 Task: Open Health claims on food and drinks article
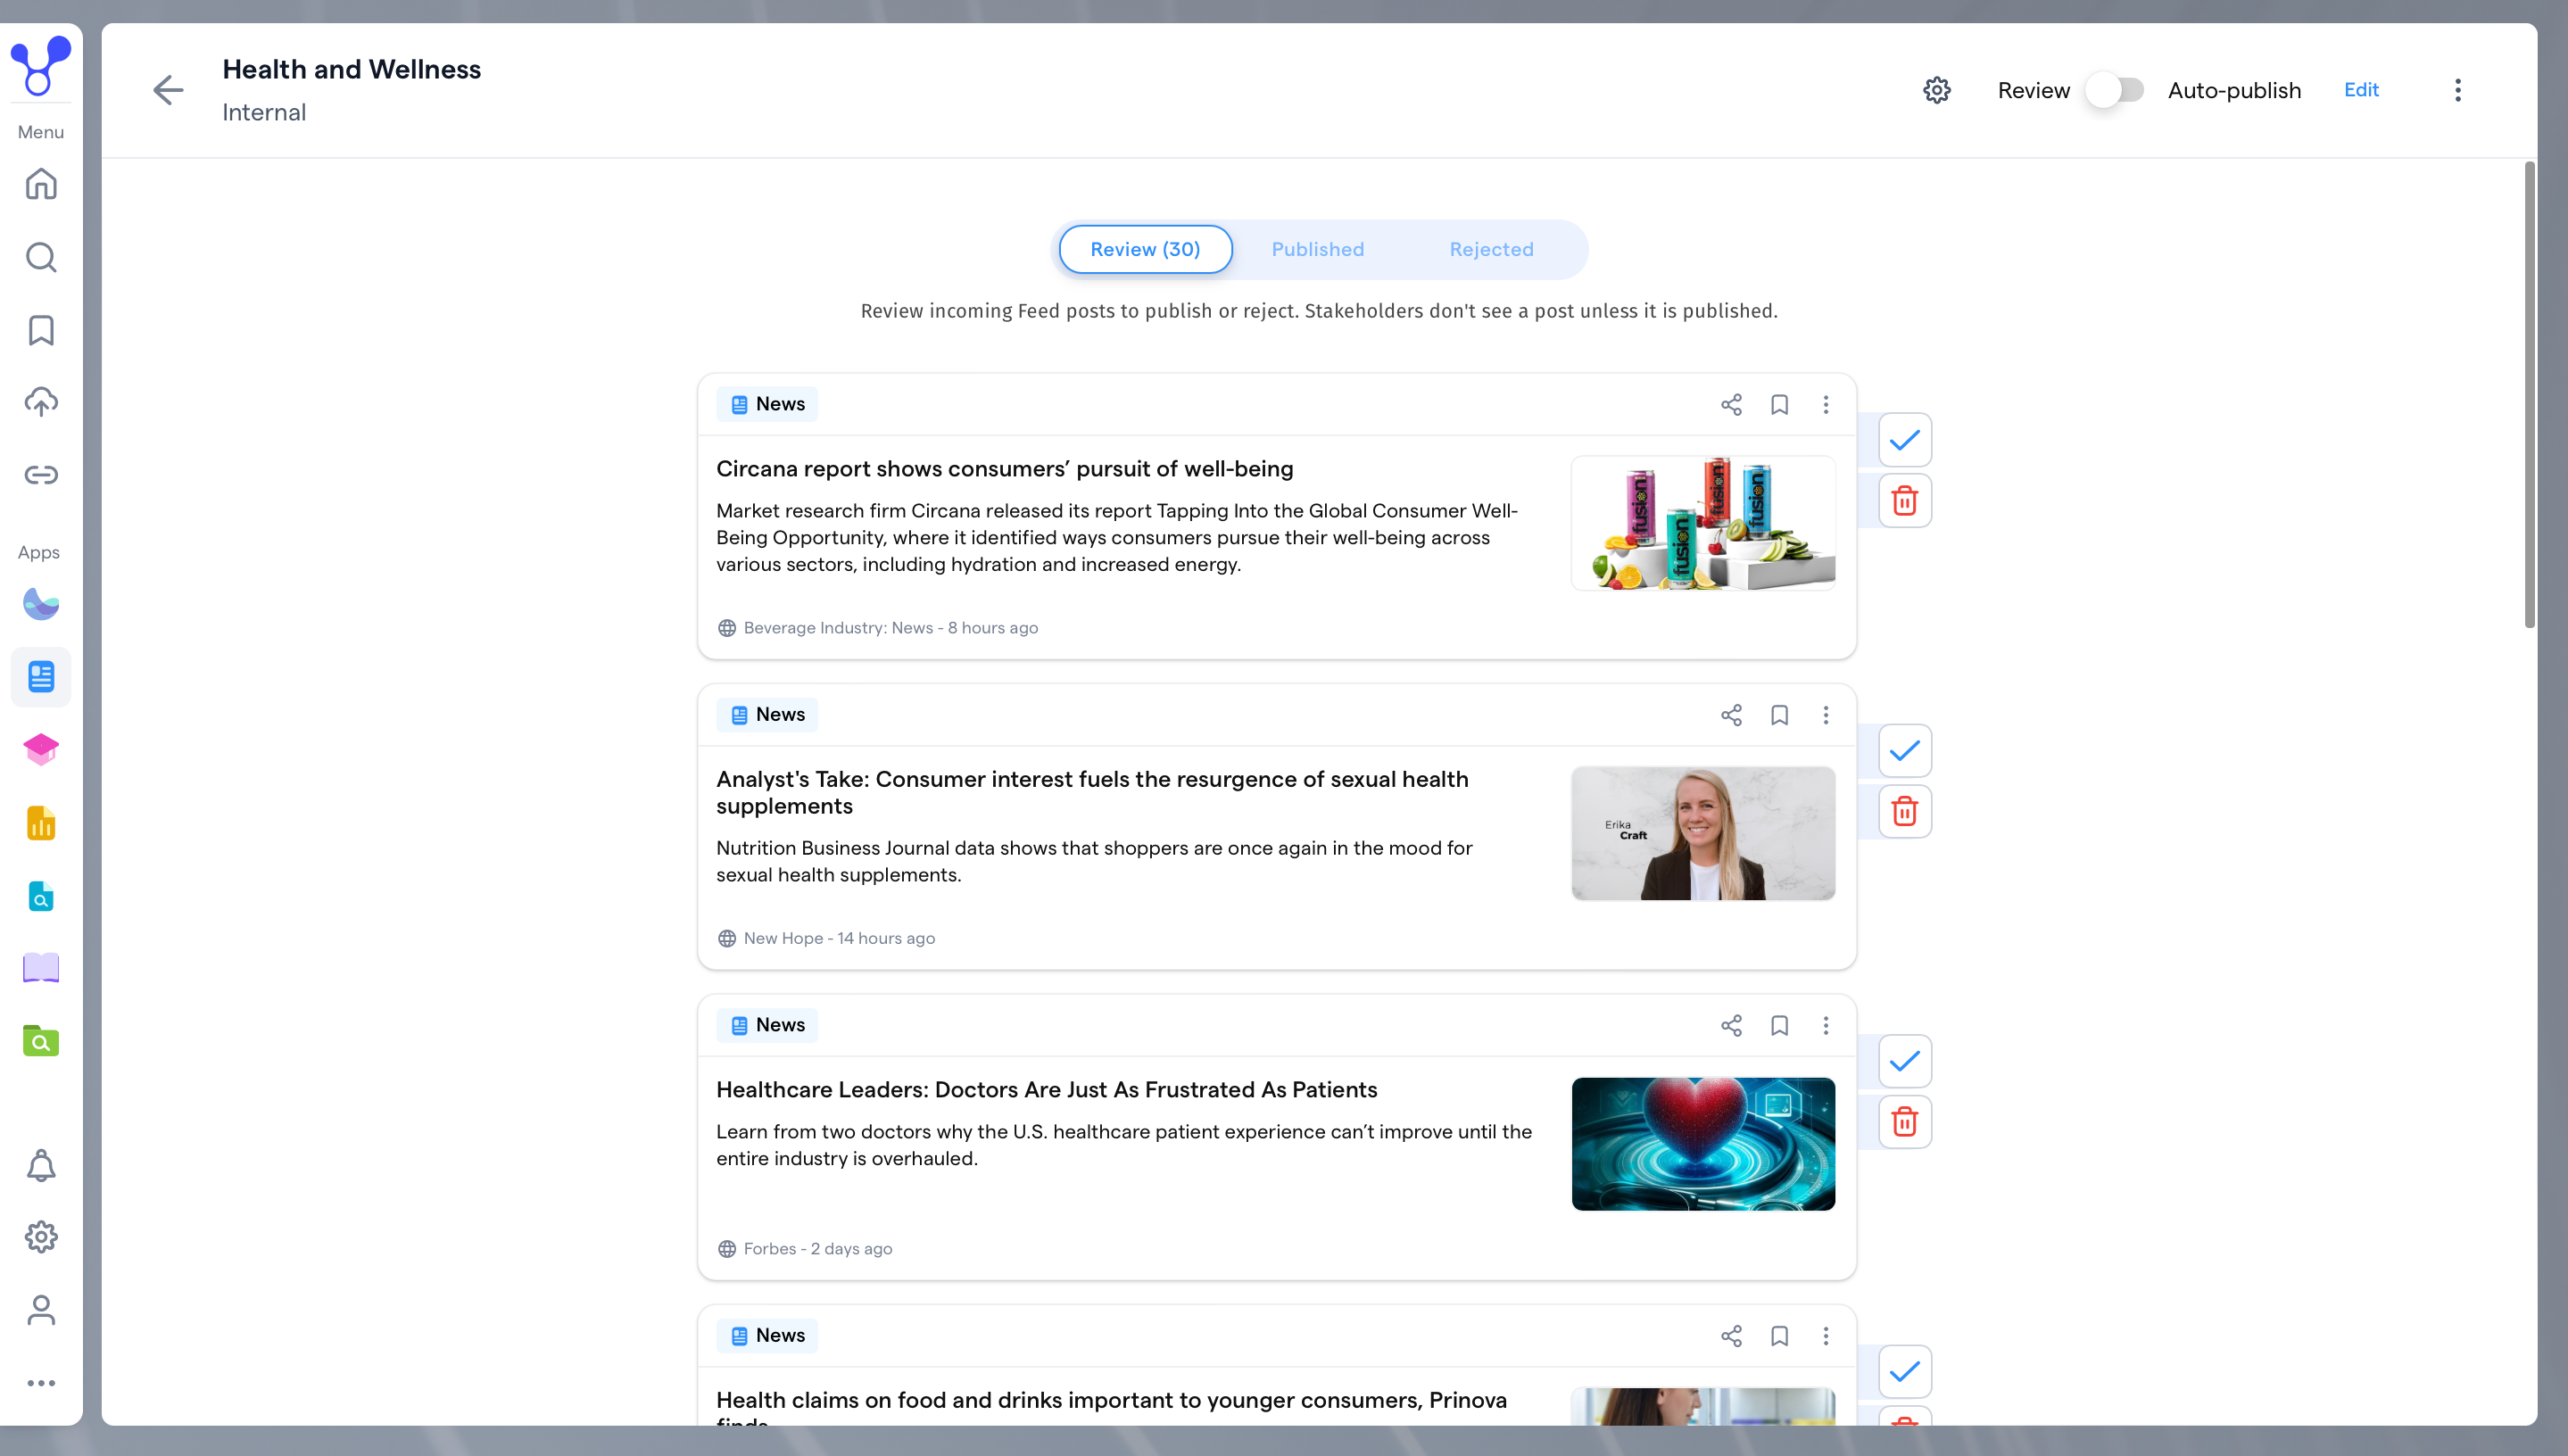point(1111,1406)
